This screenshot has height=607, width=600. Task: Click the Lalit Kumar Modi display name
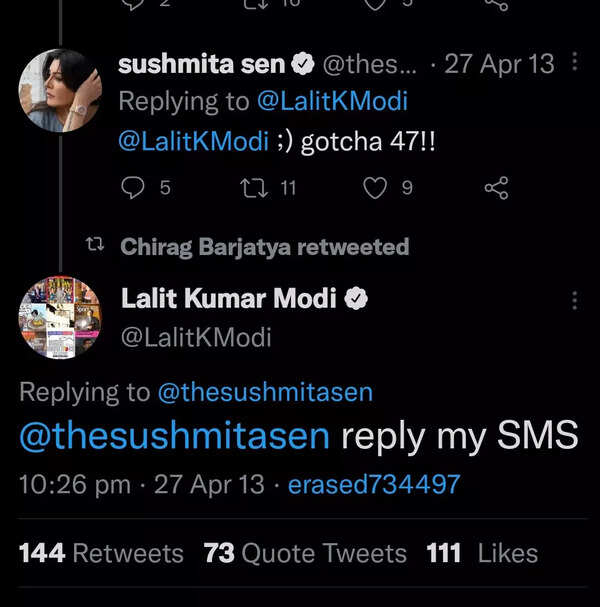pyautogui.click(x=228, y=298)
